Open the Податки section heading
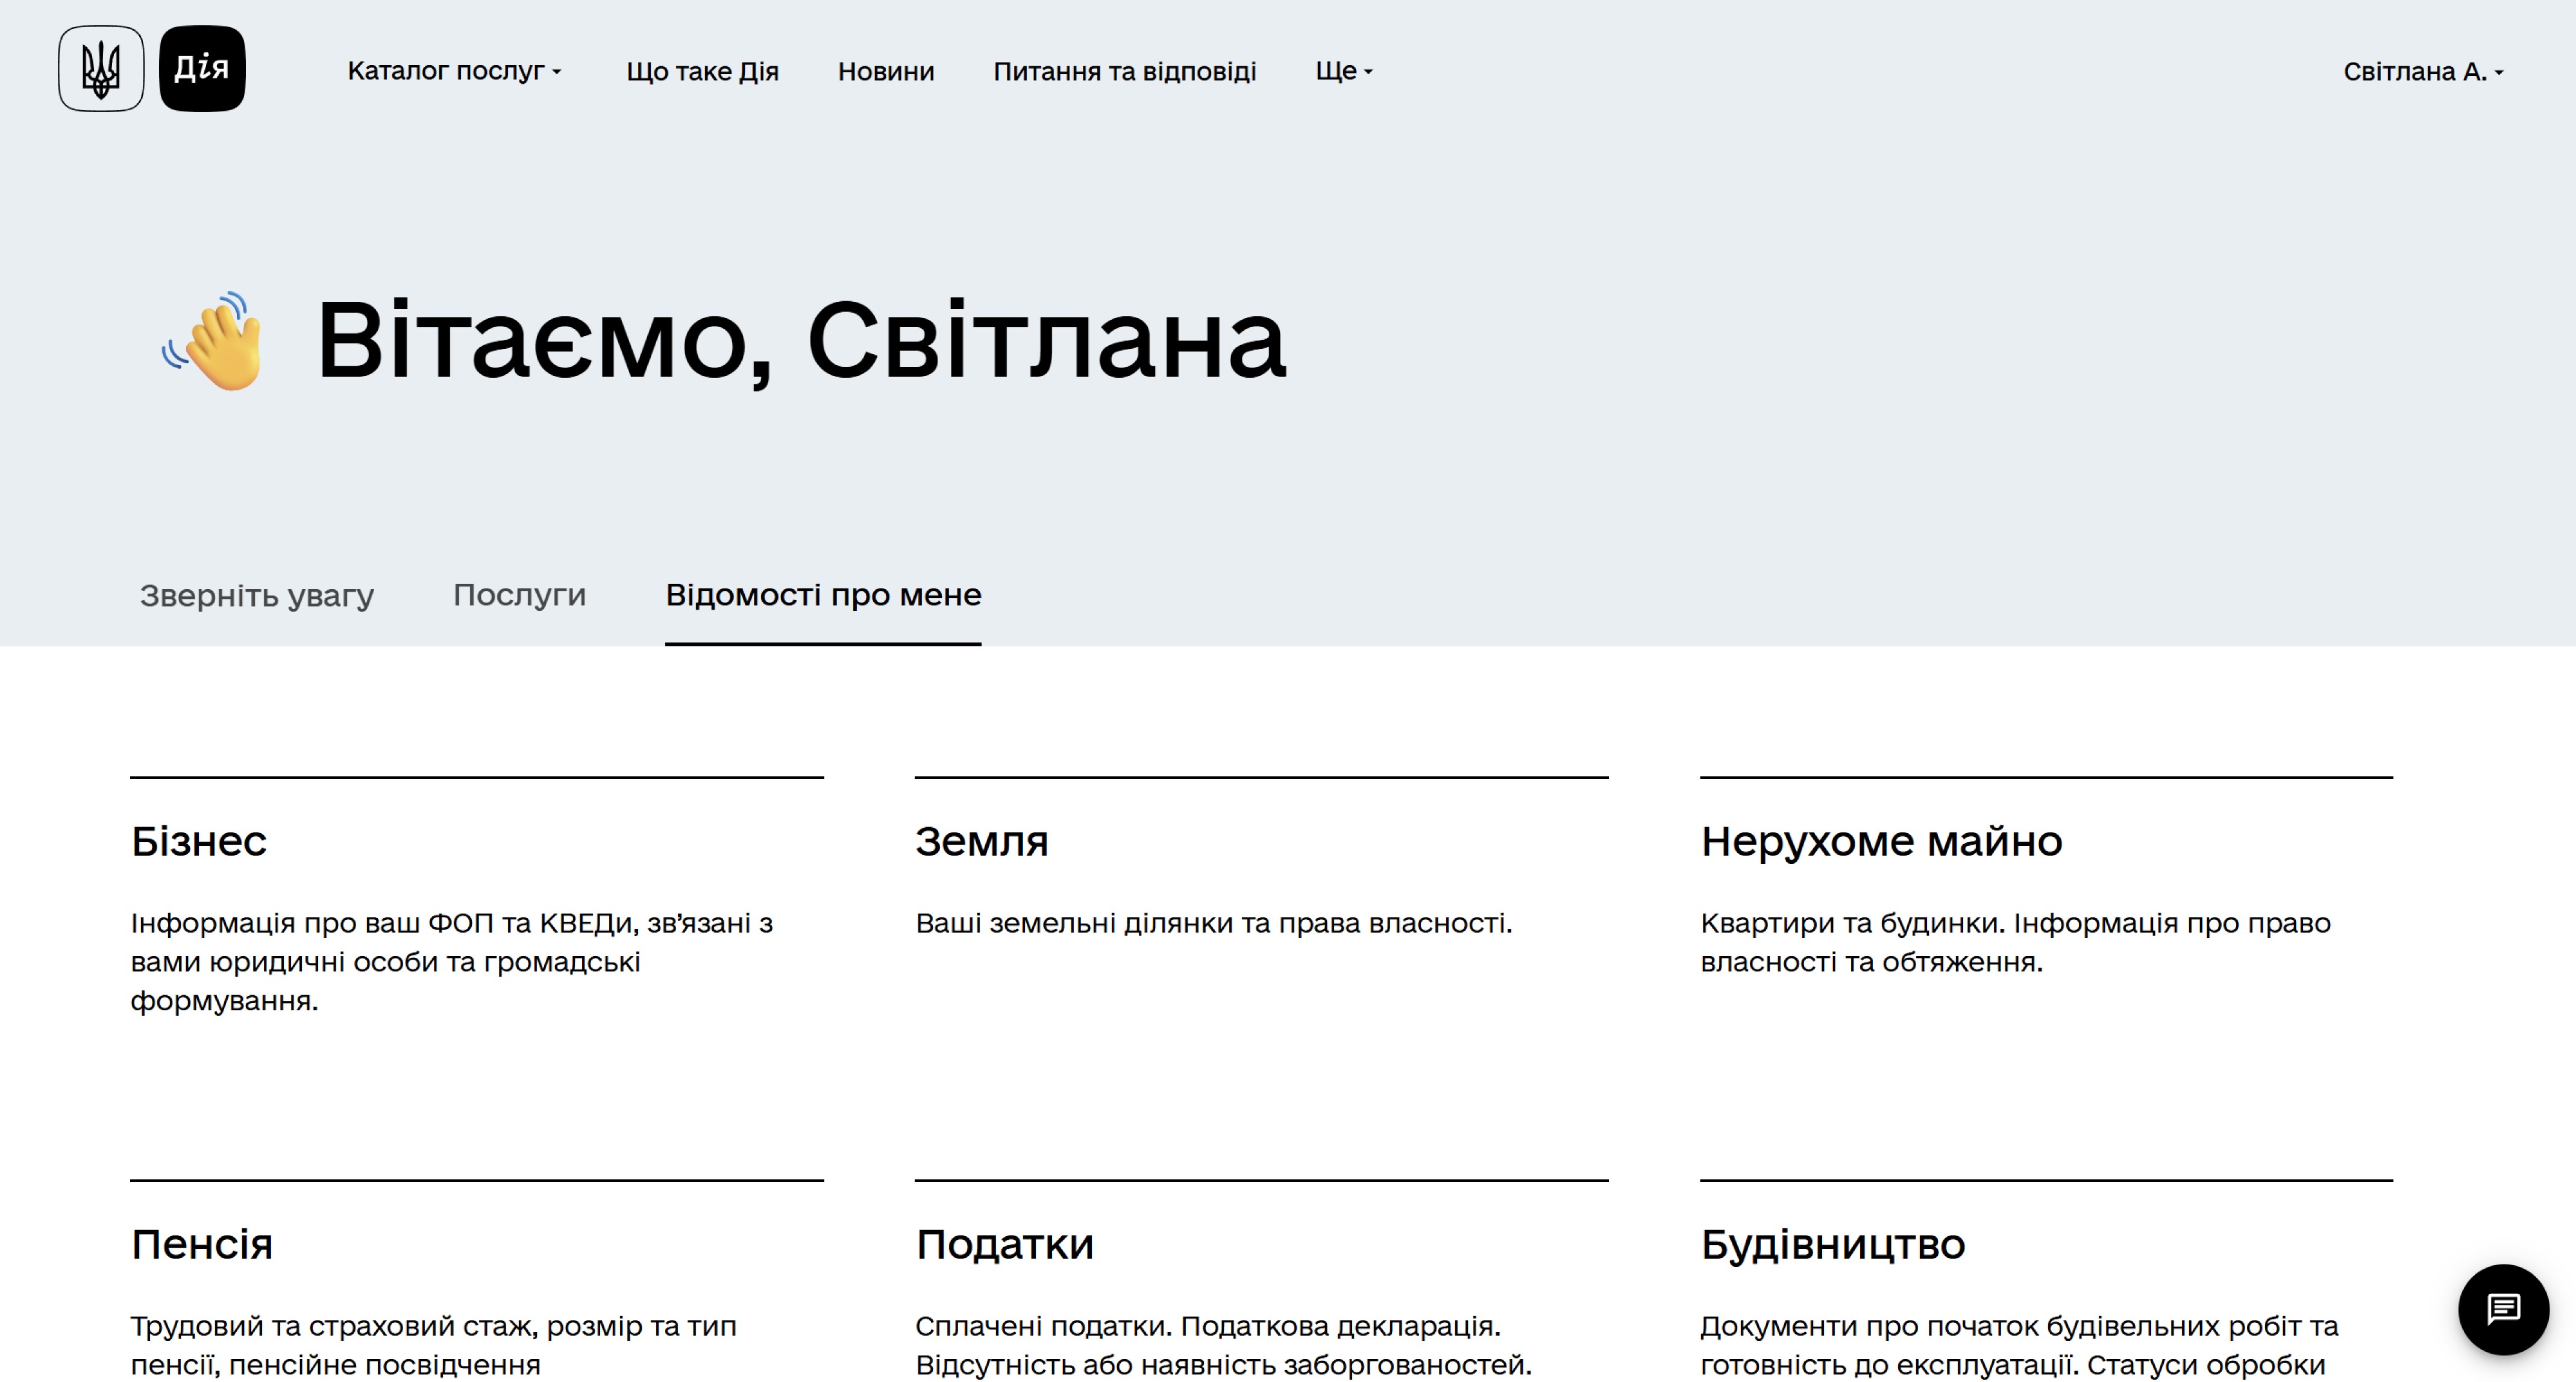The width and height of the screenshot is (2576, 1382). pos(1004,1244)
